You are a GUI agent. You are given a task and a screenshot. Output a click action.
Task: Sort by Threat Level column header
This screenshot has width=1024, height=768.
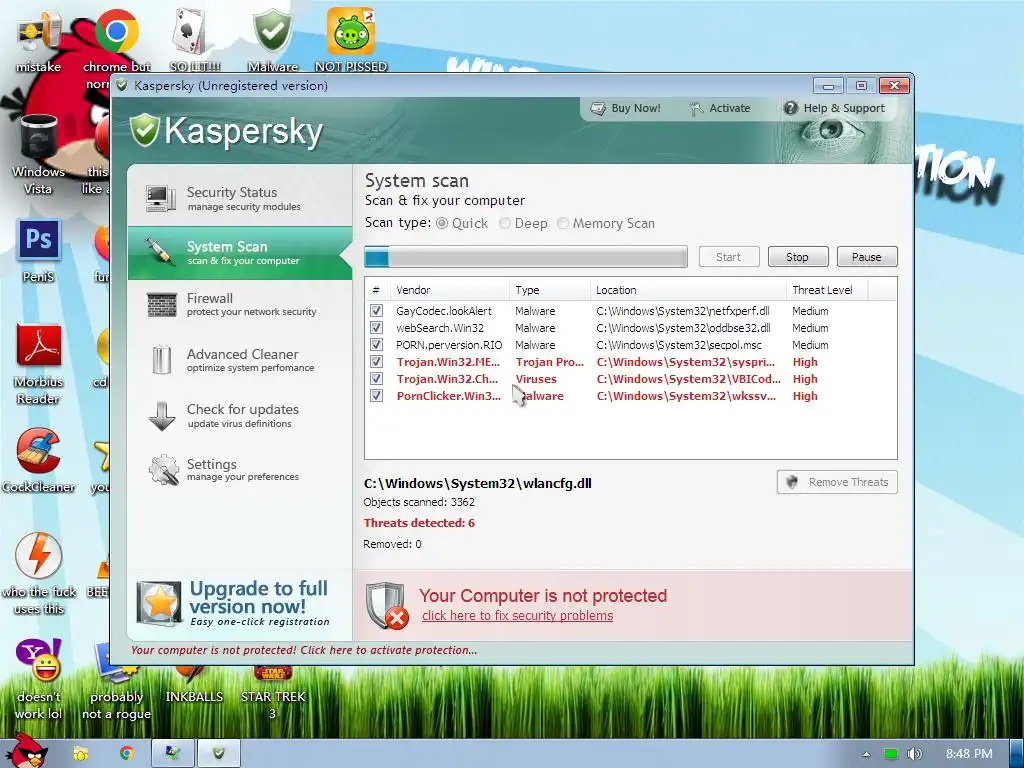pyautogui.click(x=827, y=290)
